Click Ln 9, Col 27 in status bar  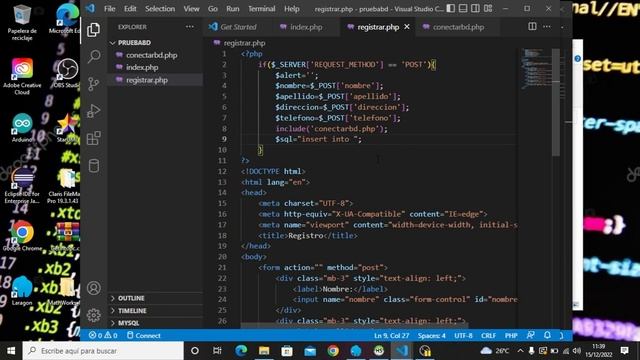coord(391,336)
